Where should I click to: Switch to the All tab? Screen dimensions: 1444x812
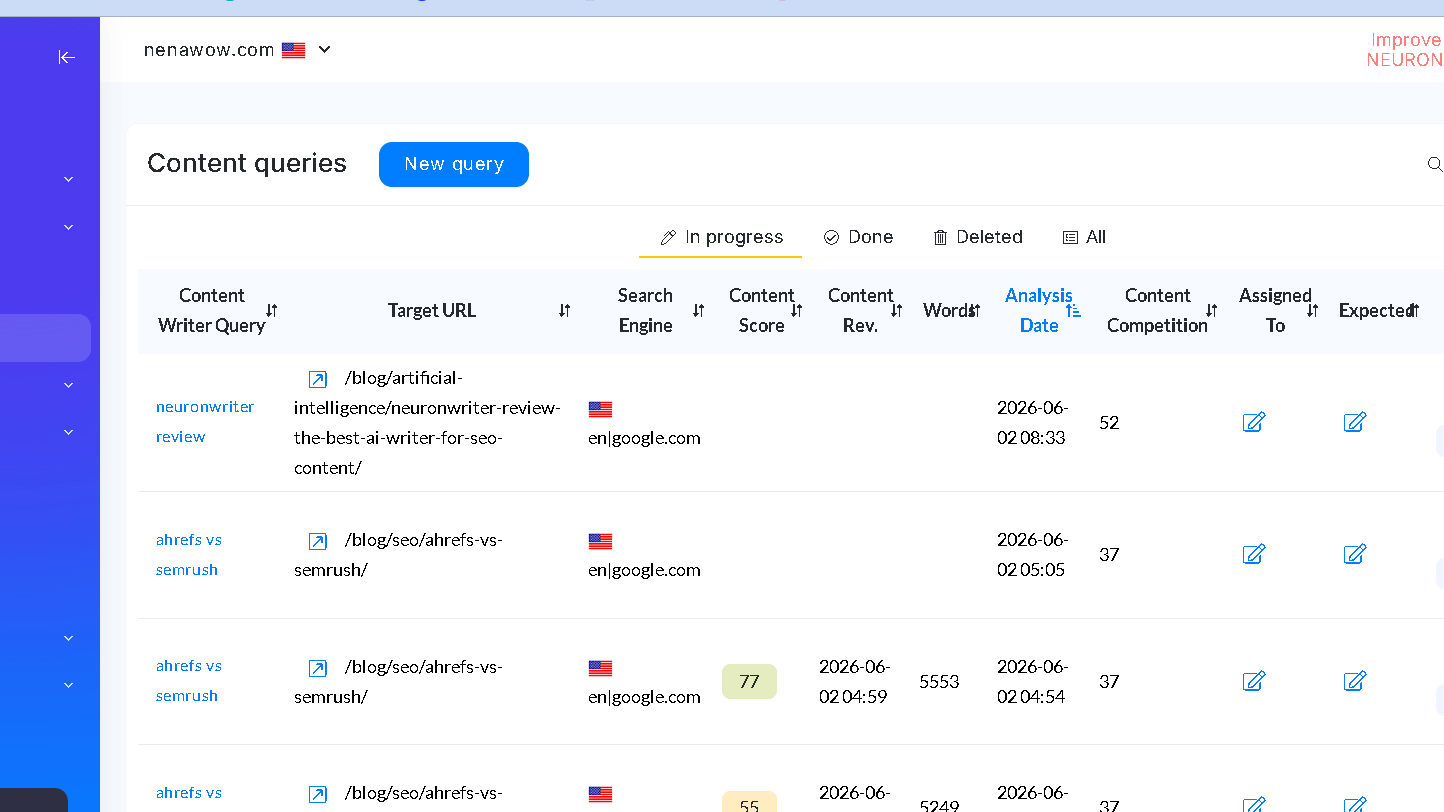[1084, 237]
